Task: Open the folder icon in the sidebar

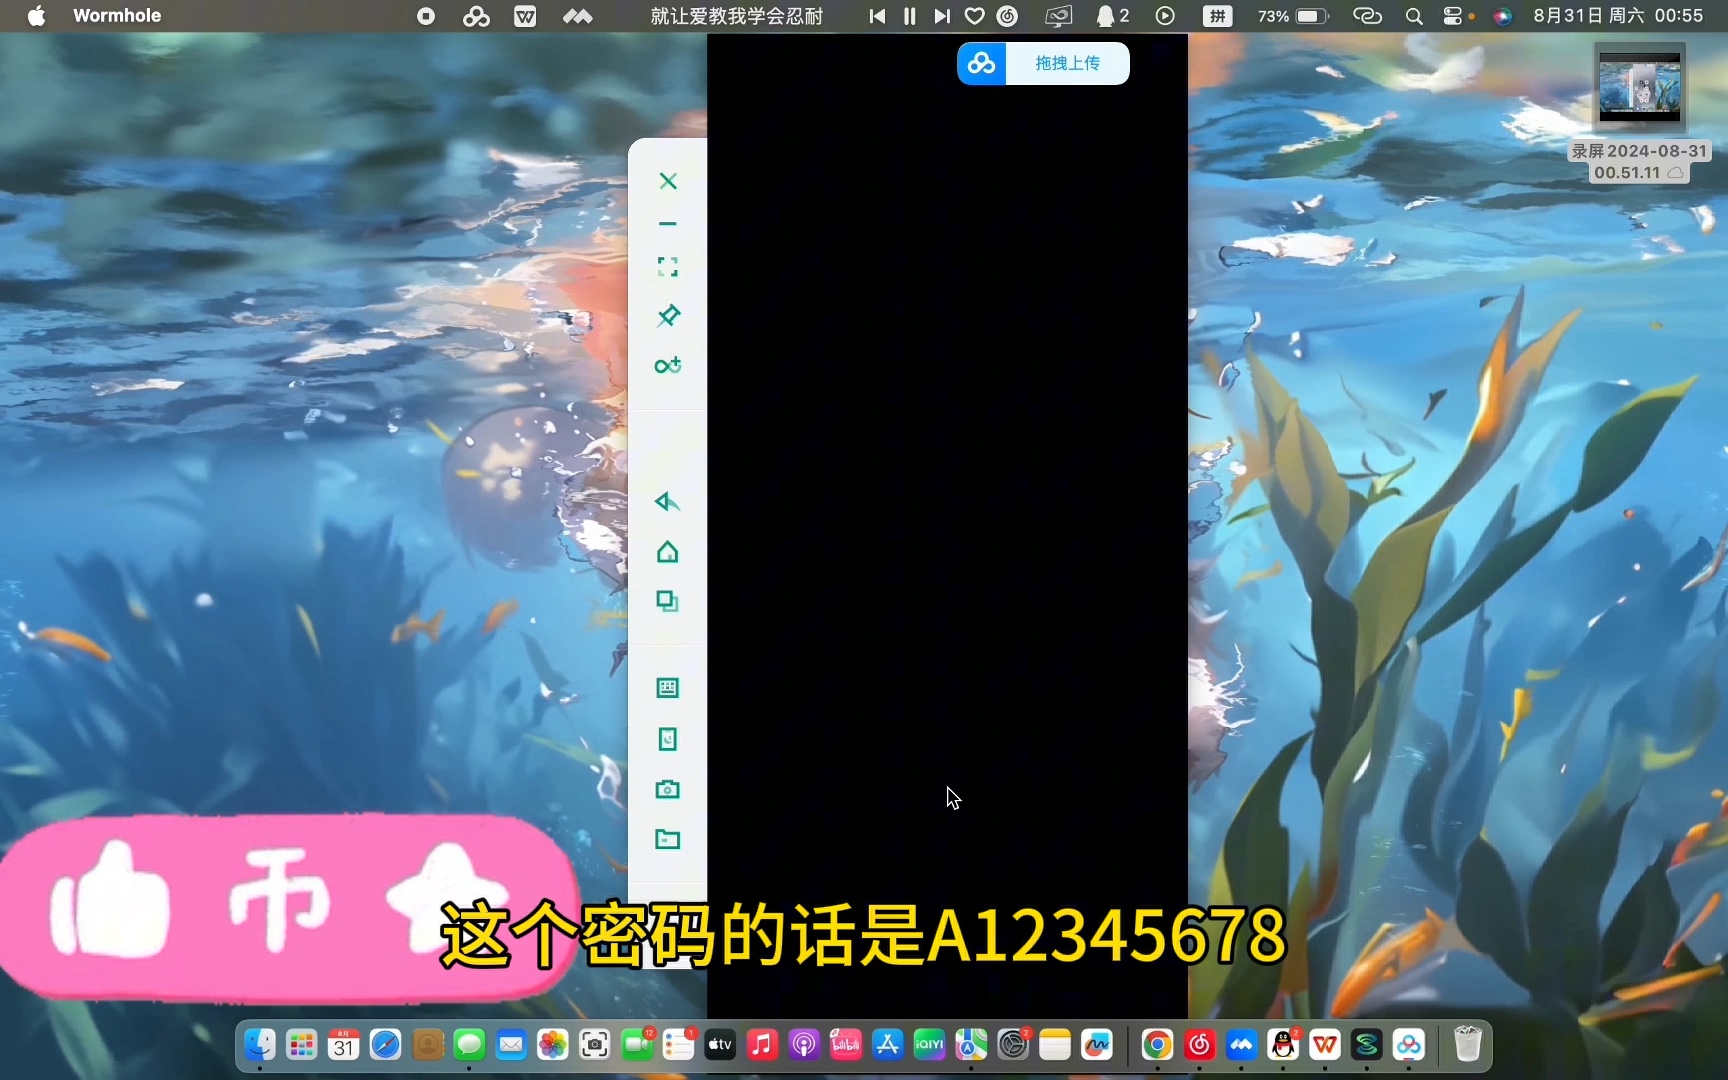Action: click(667, 839)
